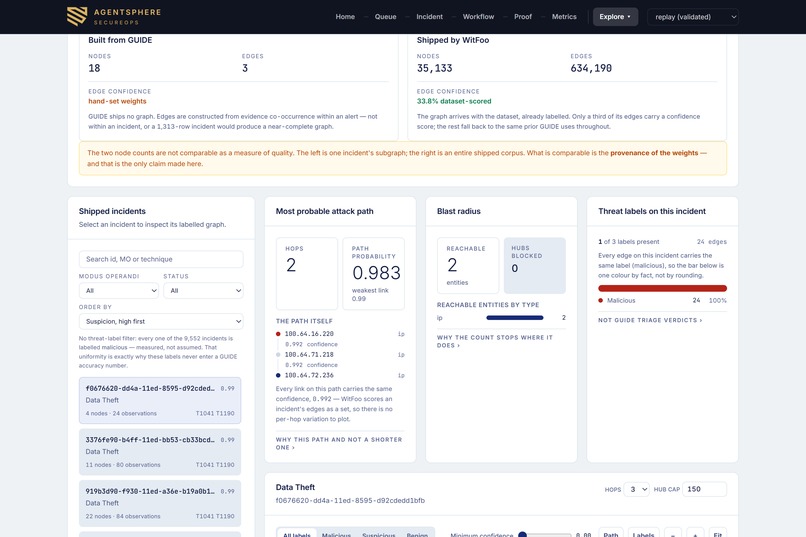Click the Hubs Blocked tile
This screenshot has height=537, width=806.
(x=535, y=265)
